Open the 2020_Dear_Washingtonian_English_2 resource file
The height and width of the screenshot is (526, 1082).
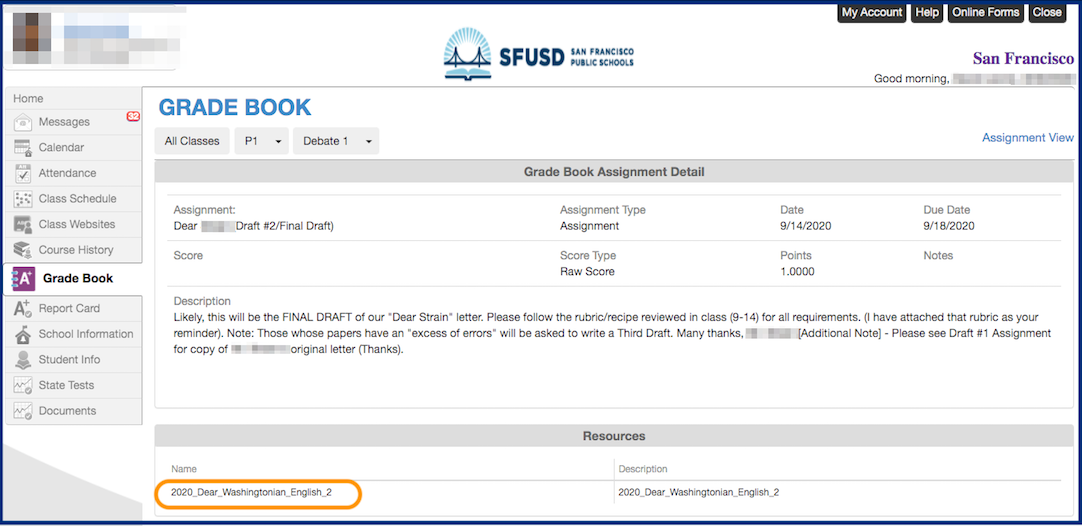[x=251, y=492]
